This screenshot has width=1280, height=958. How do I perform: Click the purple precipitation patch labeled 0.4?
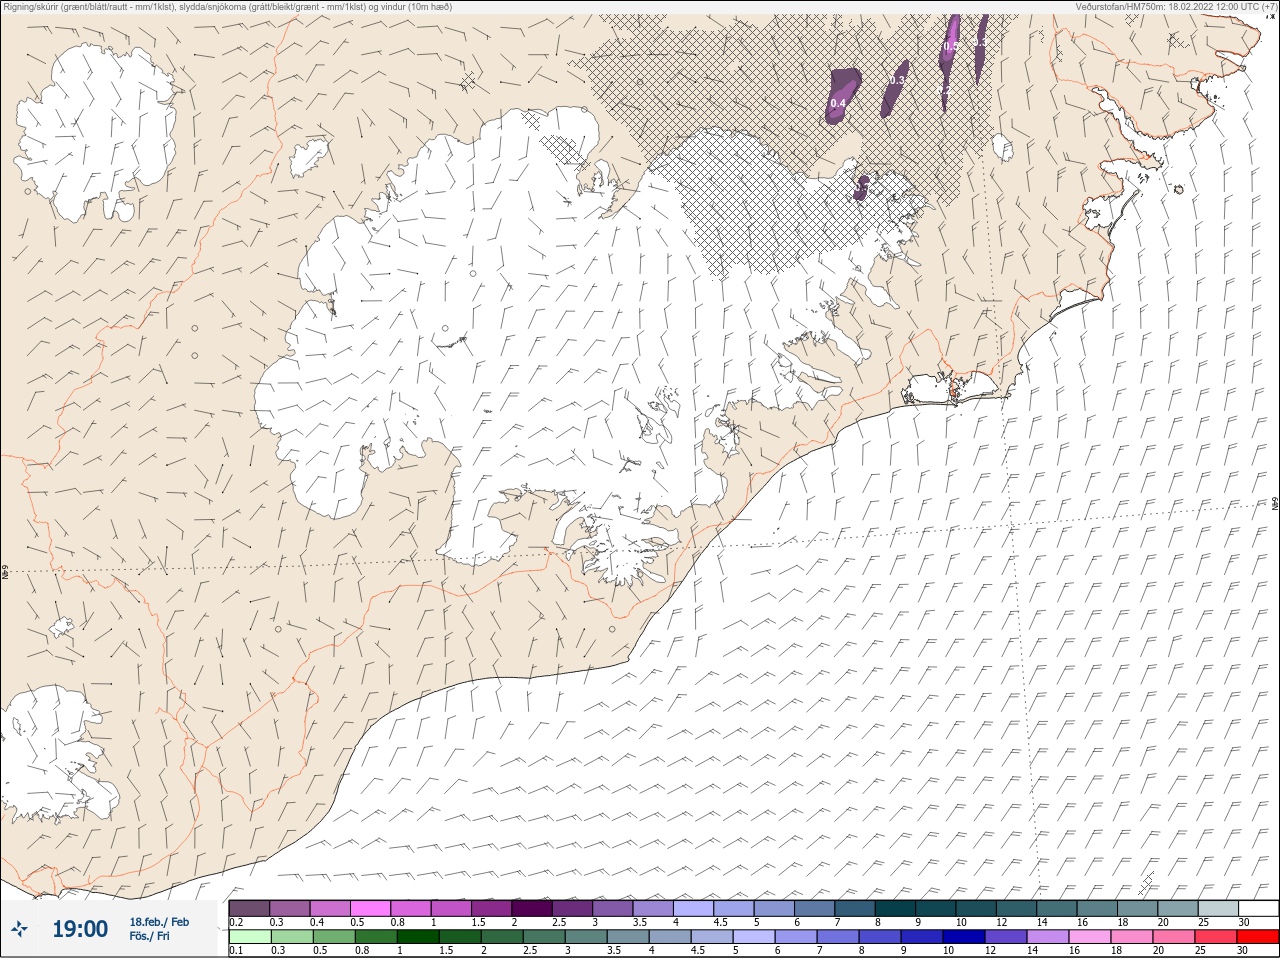click(842, 95)
